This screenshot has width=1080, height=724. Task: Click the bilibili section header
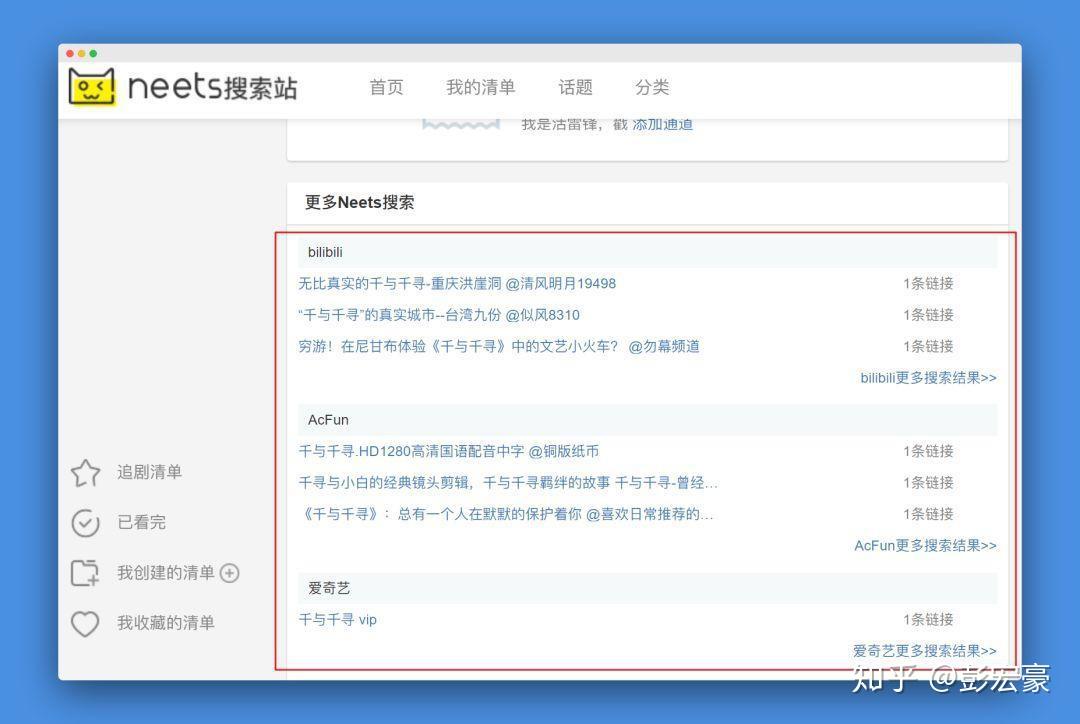click(x=647, y=253)
